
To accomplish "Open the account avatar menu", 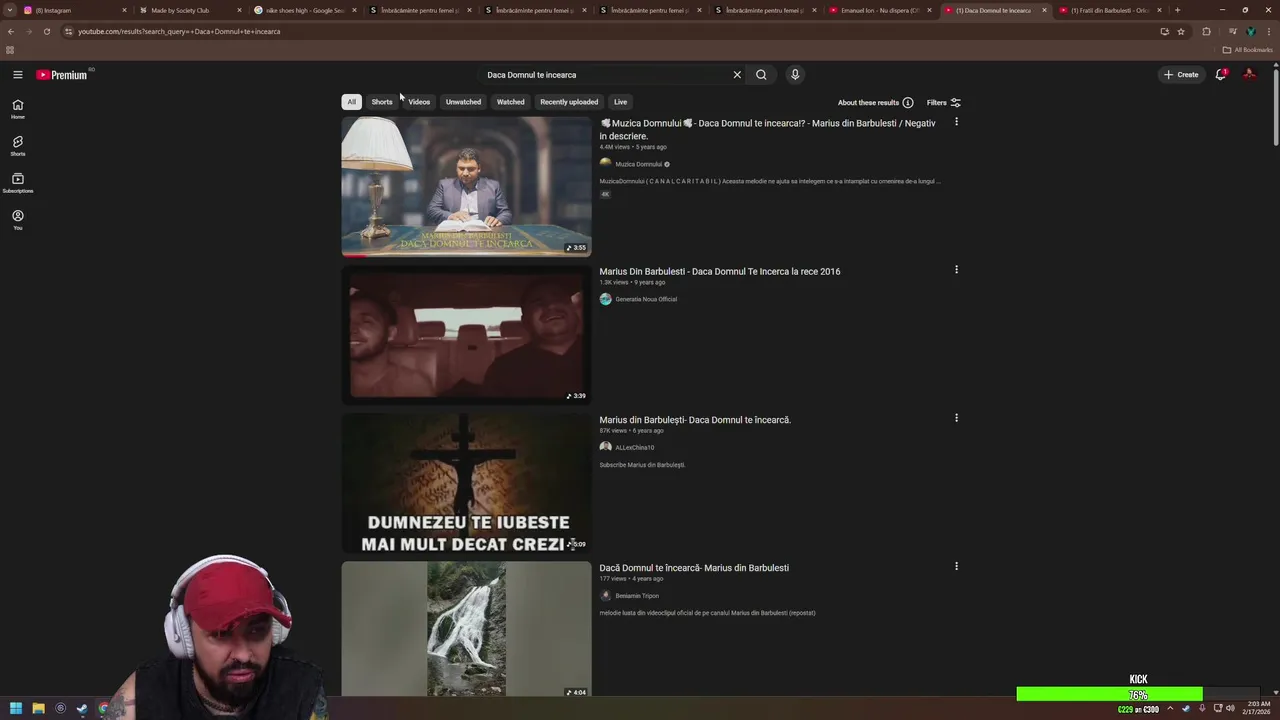I will point(1249,75).
